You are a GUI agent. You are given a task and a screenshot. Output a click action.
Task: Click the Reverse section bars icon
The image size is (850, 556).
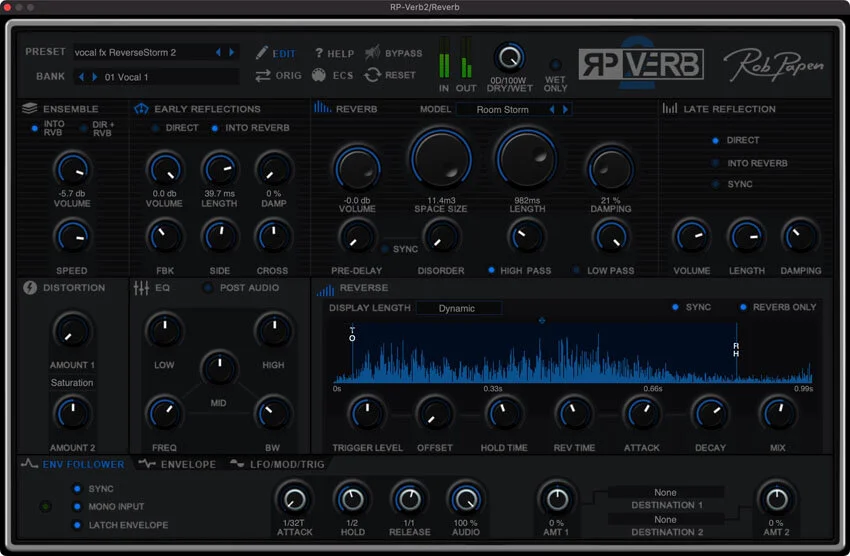pos(325,290)
